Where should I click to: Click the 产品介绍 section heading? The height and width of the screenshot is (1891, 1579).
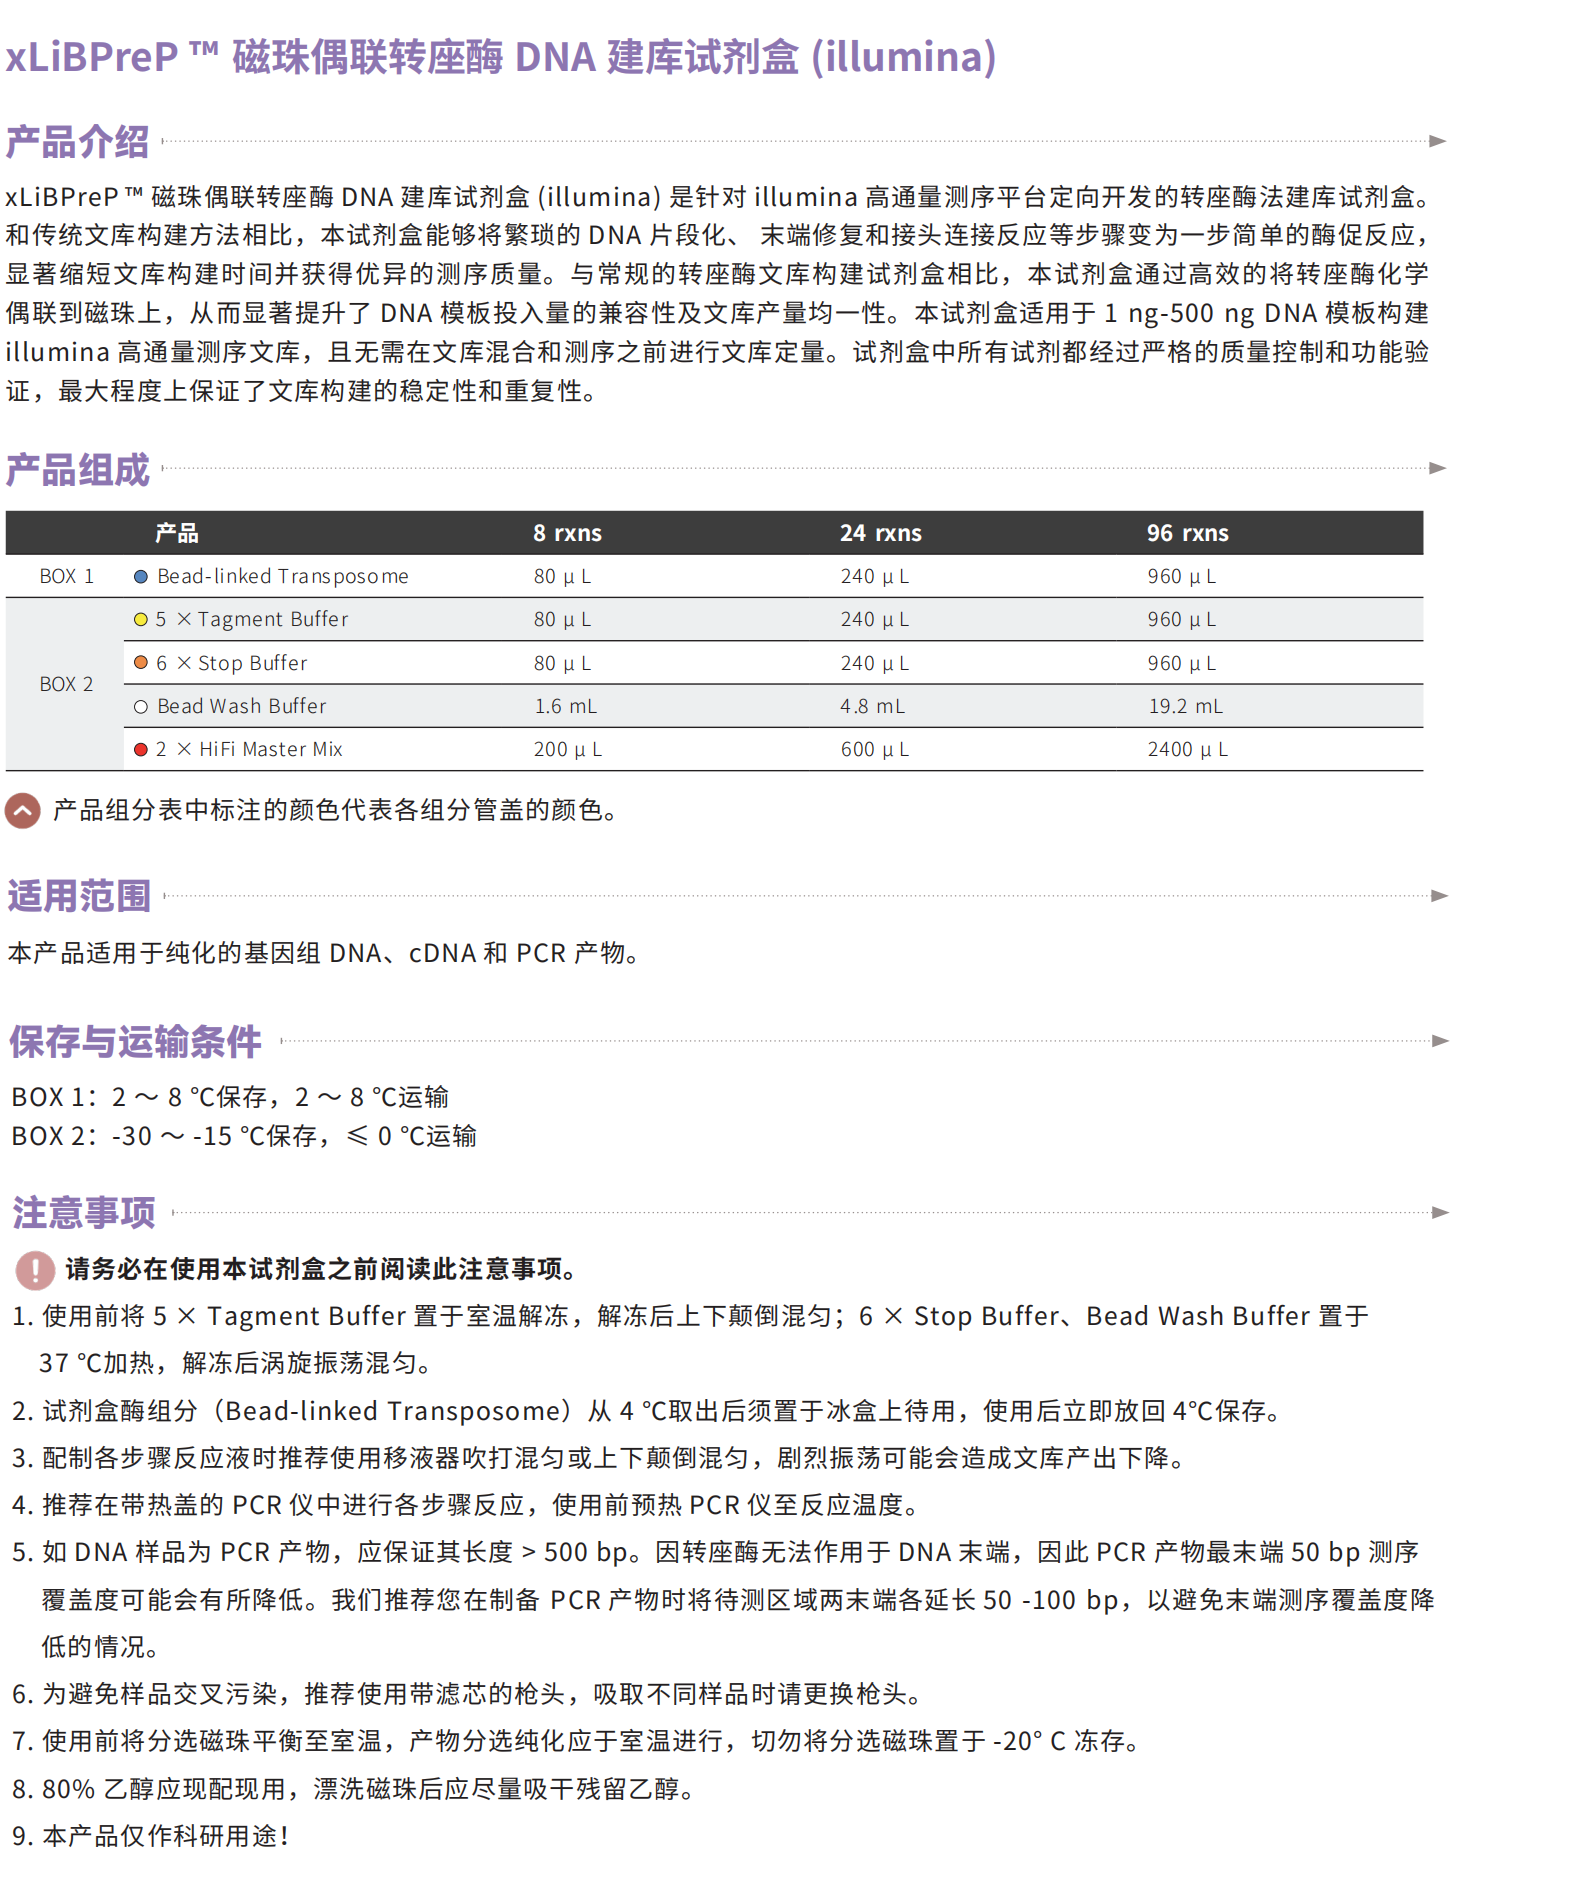78,141
